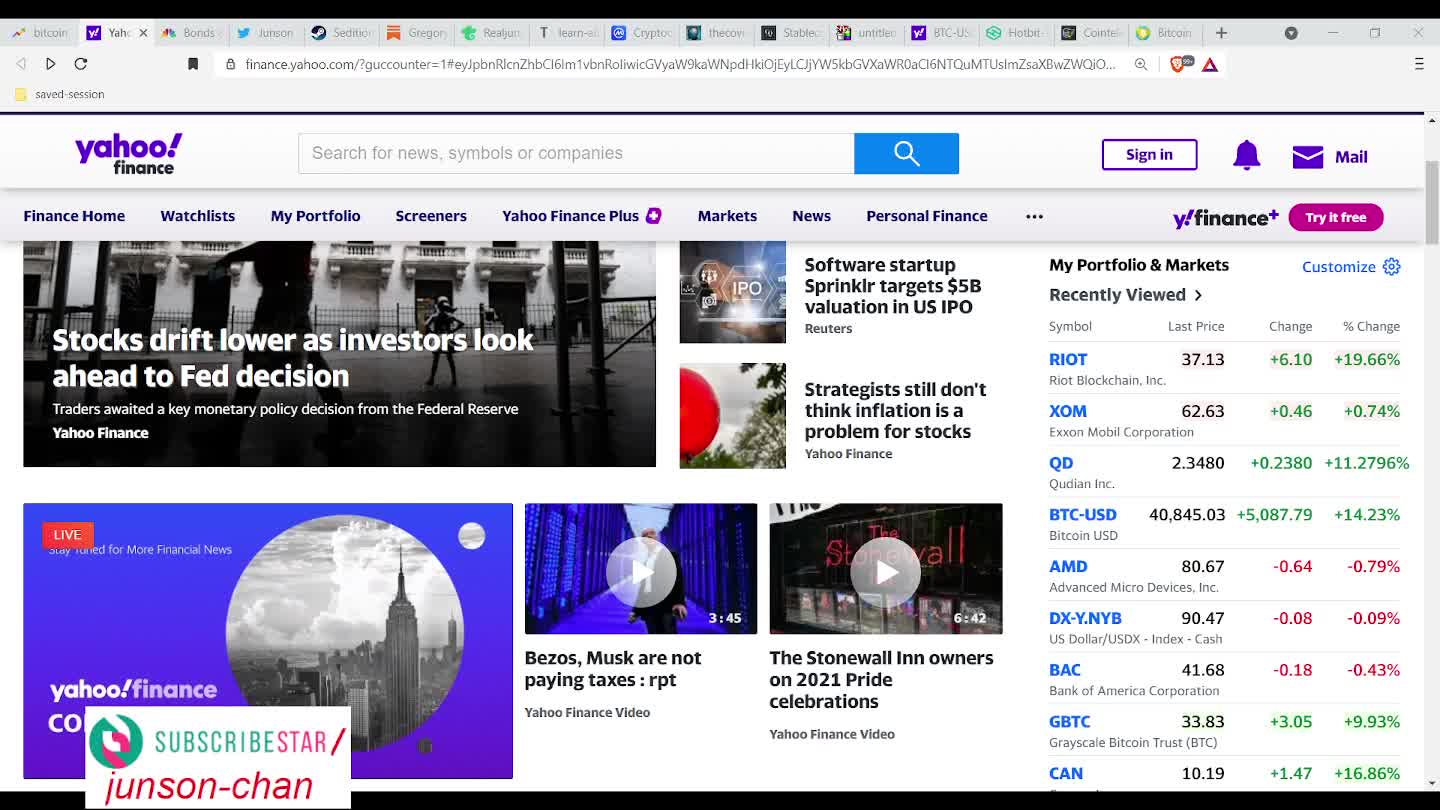Switch to the bitcoin browser tab
The width and height of the screenshot is (1440, 810).
coord(41,32)
